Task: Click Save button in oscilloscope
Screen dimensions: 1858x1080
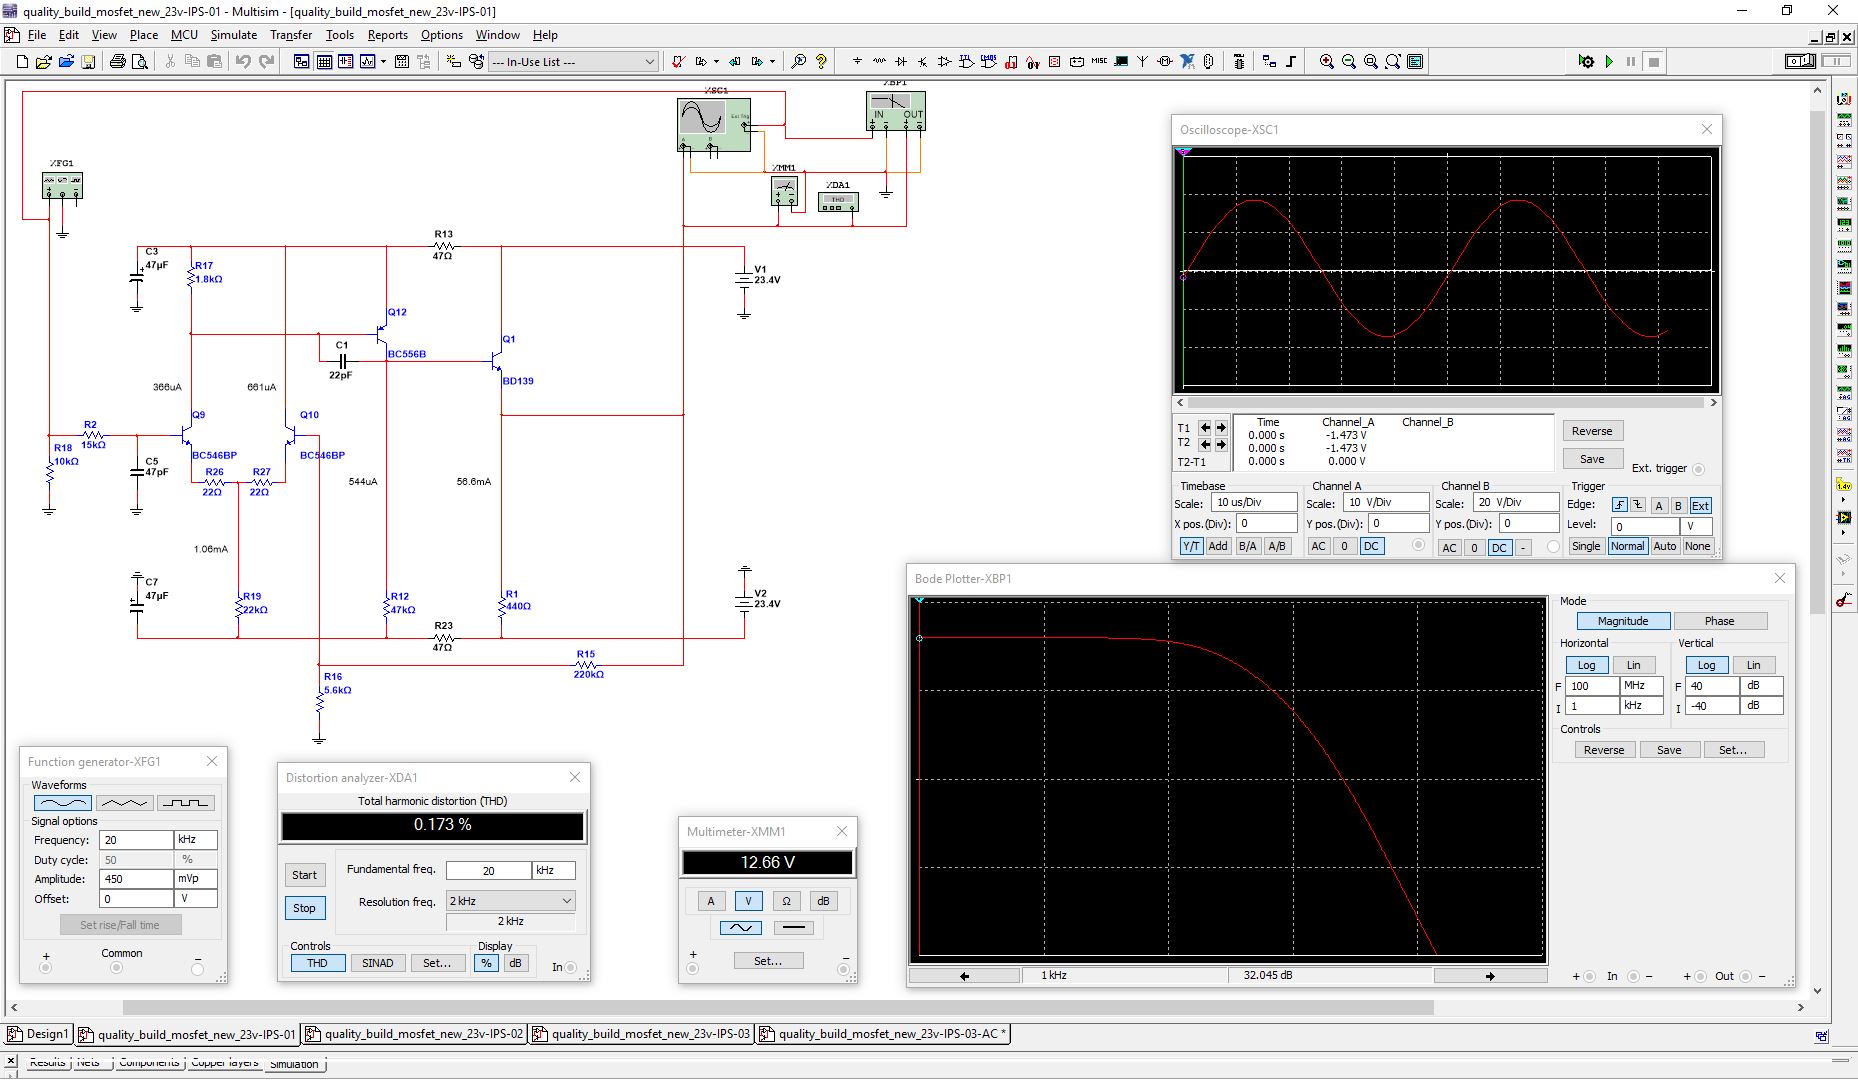Action: coord(1592,459)
